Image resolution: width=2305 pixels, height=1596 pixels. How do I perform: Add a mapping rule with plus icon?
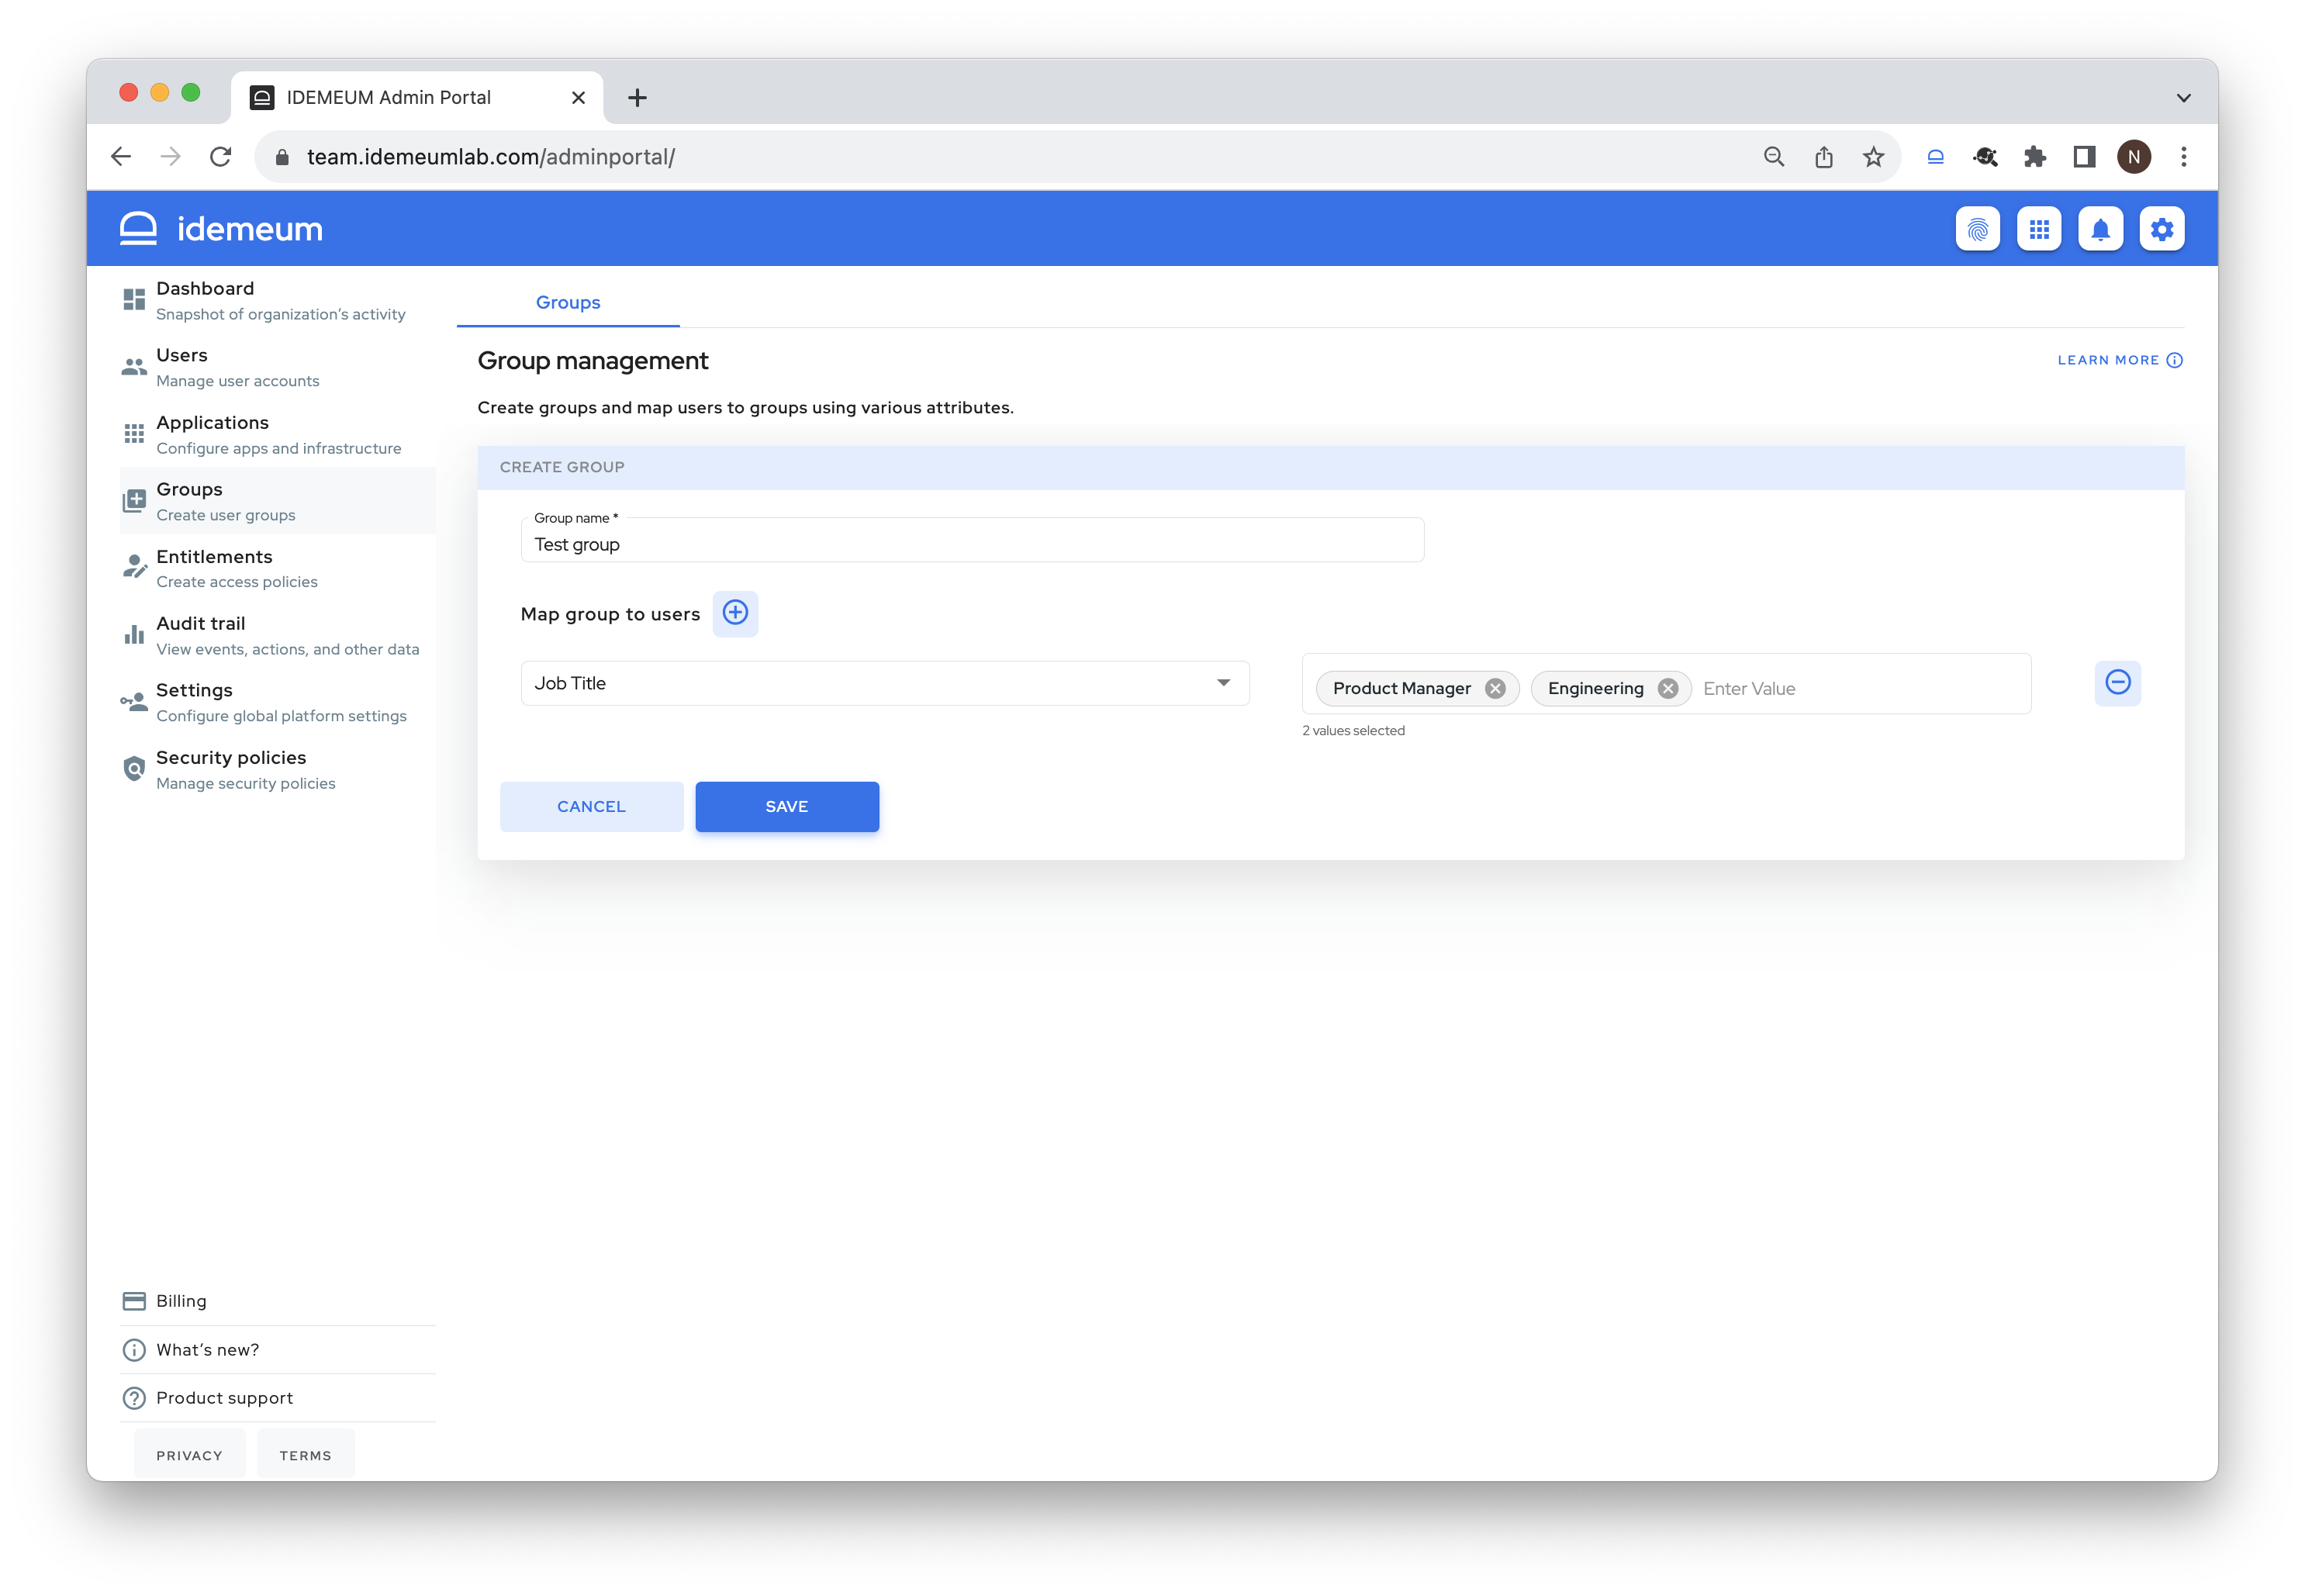(735, 613)
